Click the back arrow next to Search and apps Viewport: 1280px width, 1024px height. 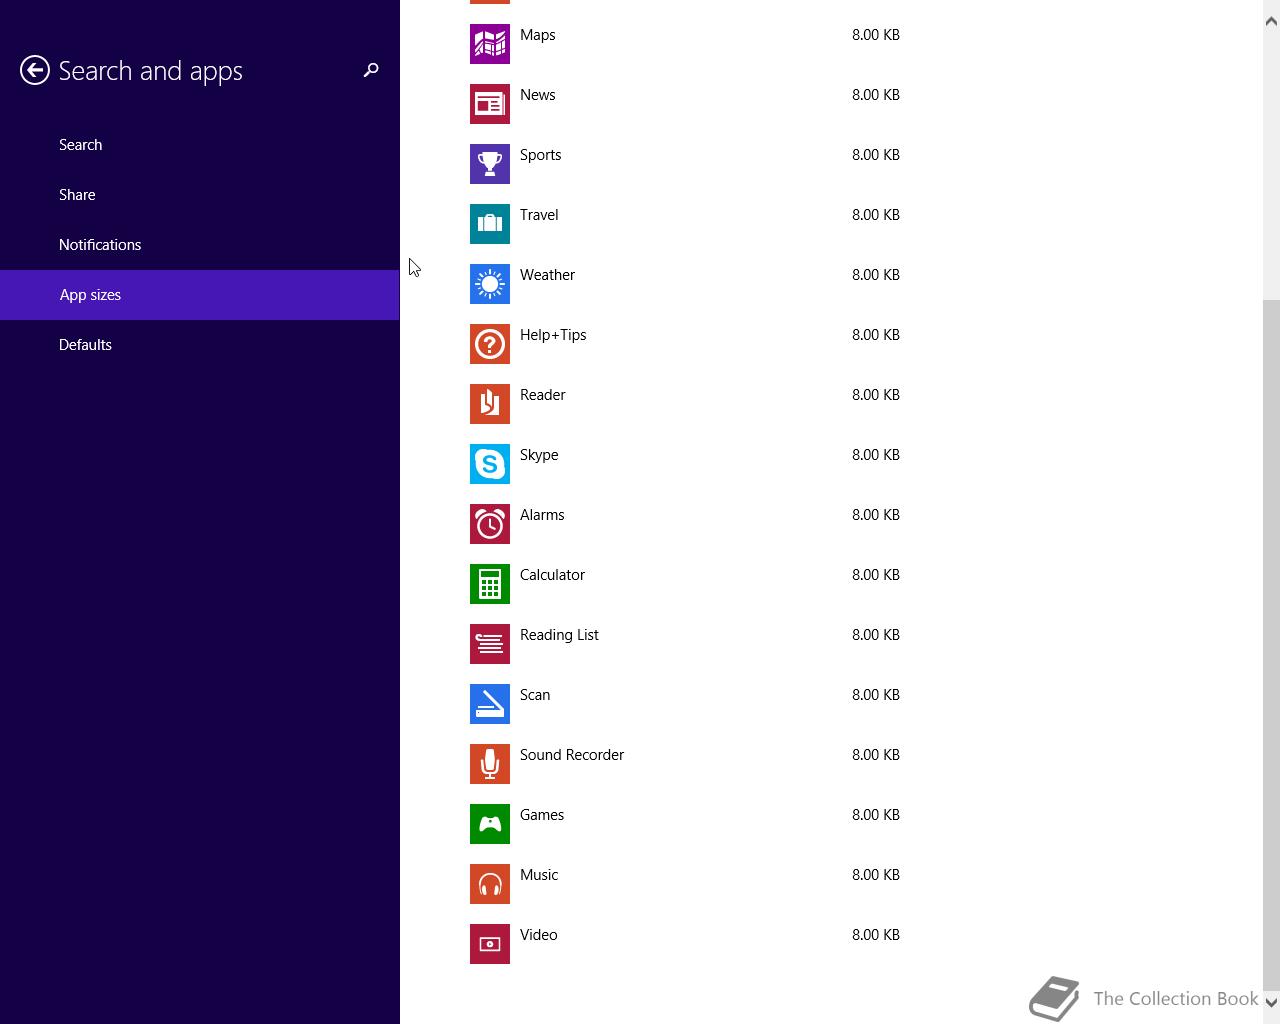pos(35,70)
